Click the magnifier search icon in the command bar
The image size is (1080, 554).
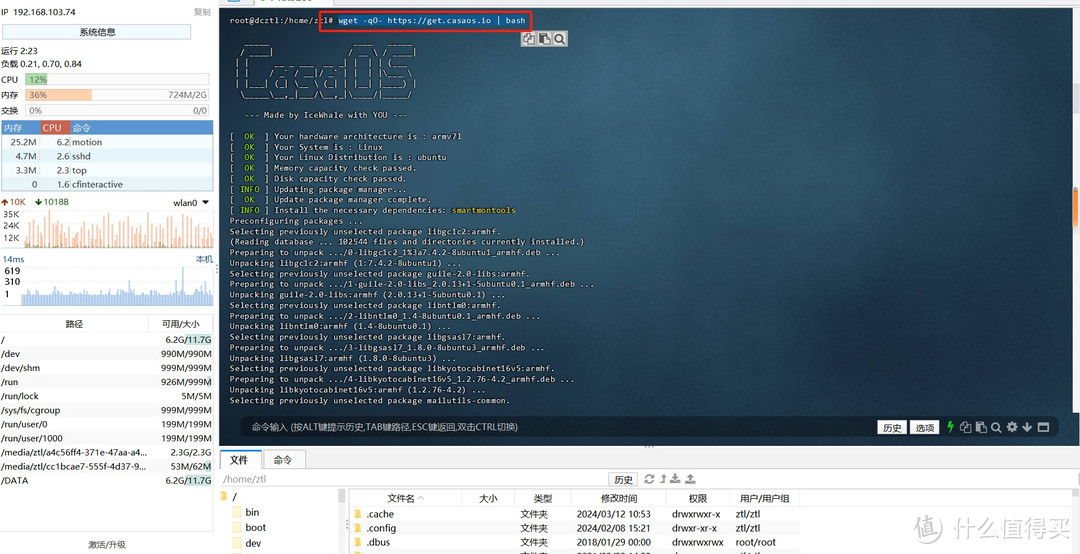pos(996,427)
